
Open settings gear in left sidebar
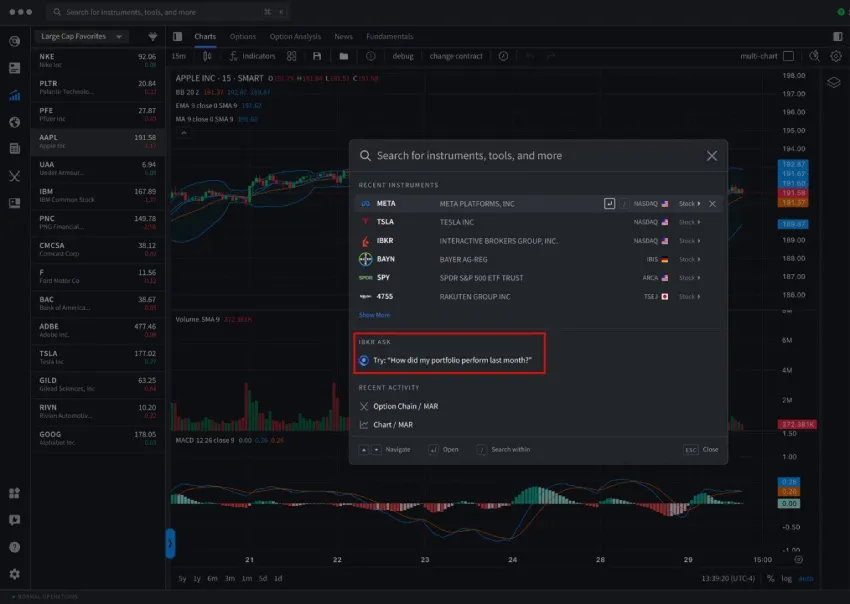point(15,574)
